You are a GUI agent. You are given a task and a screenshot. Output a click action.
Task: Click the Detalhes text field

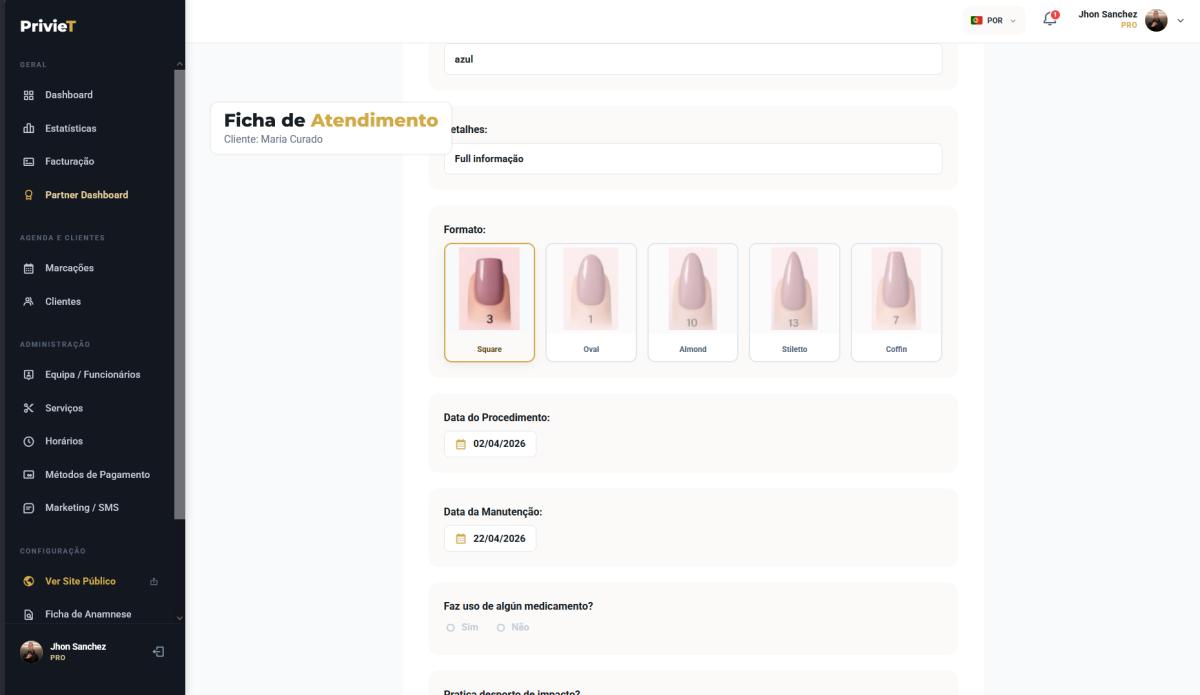(692, 159)
